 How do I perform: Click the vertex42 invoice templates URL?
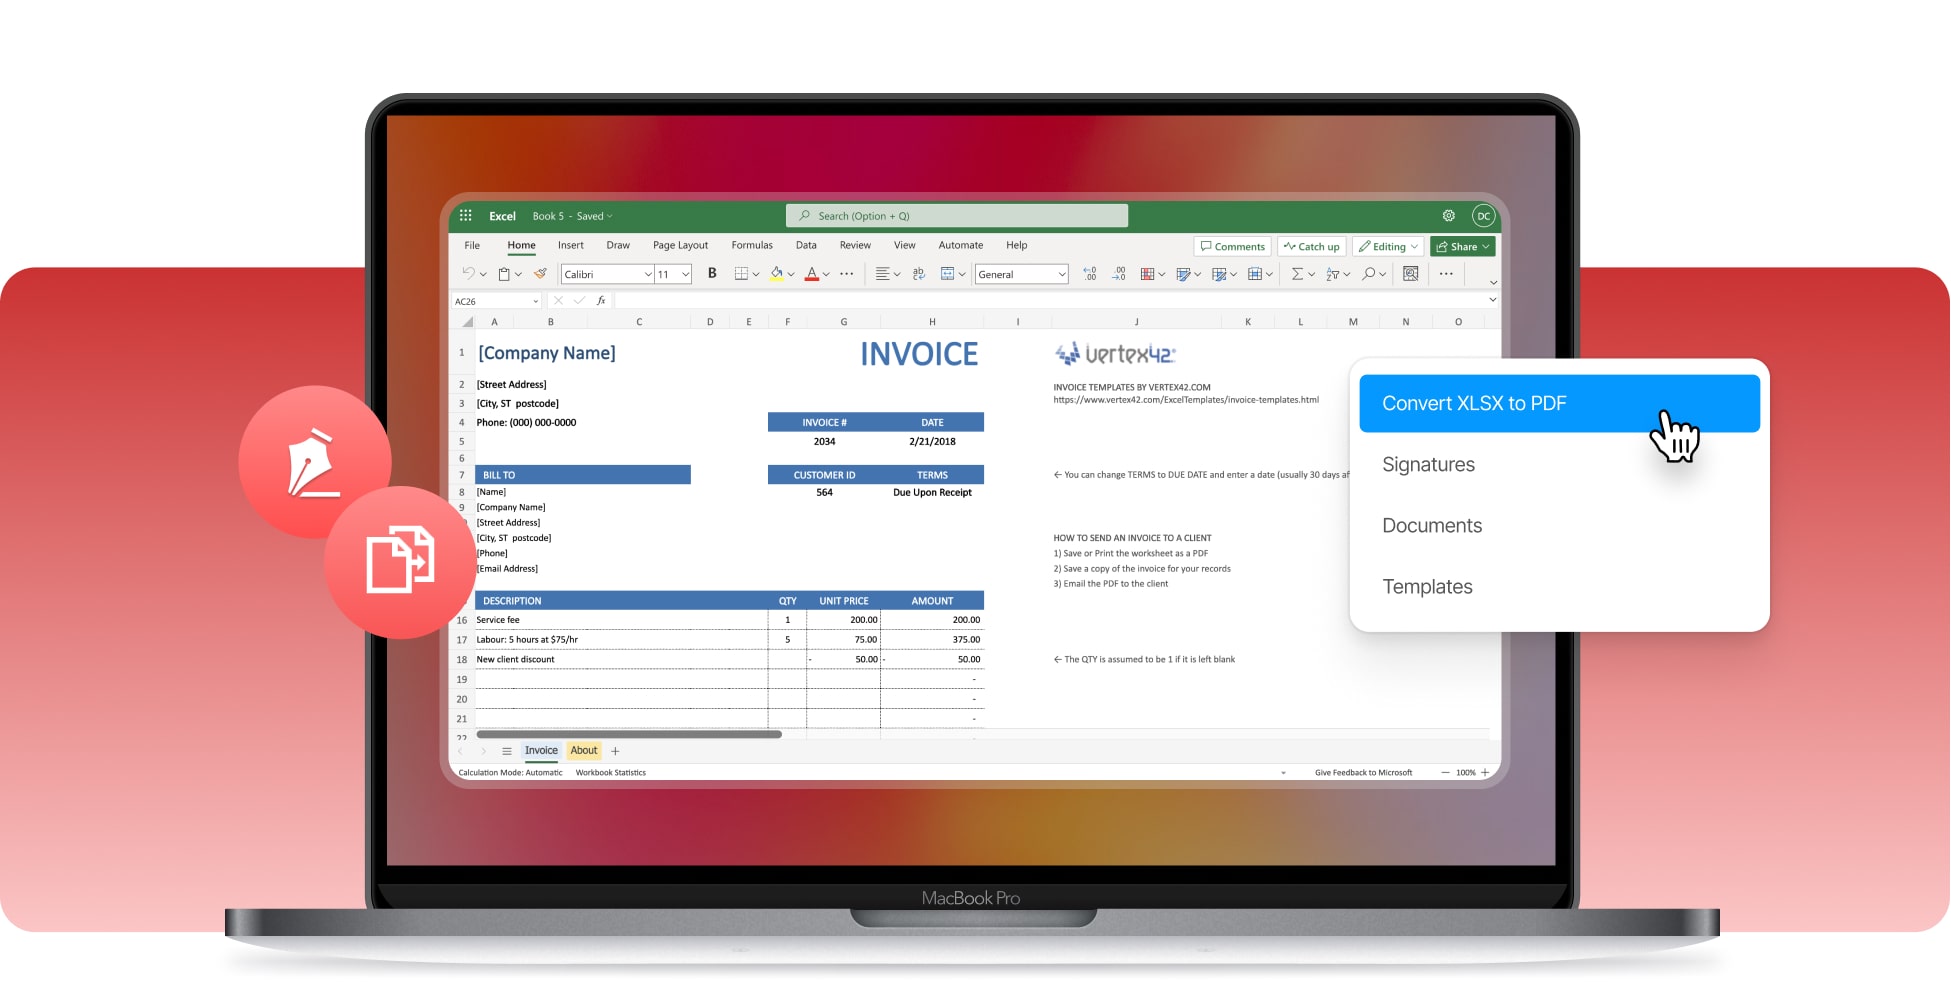1186,400
